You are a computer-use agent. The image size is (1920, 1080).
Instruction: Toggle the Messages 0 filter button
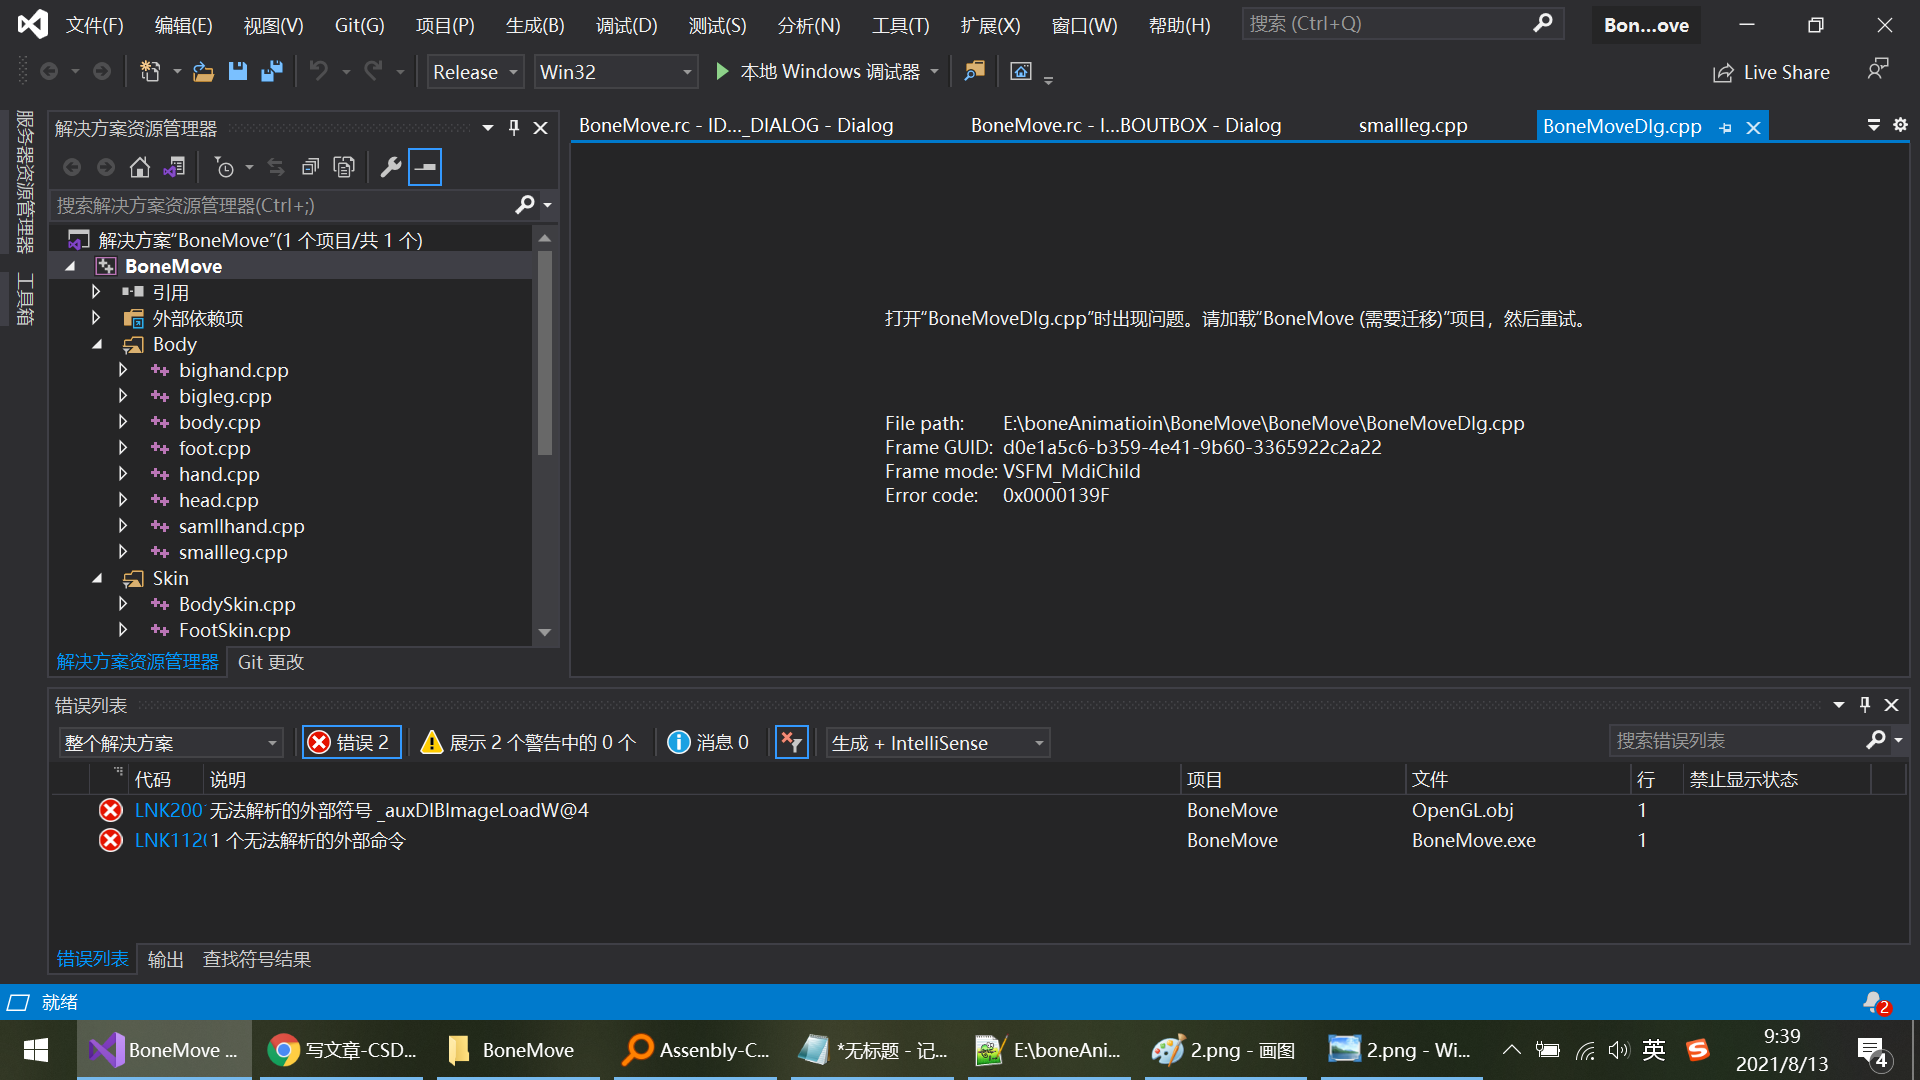708,742
